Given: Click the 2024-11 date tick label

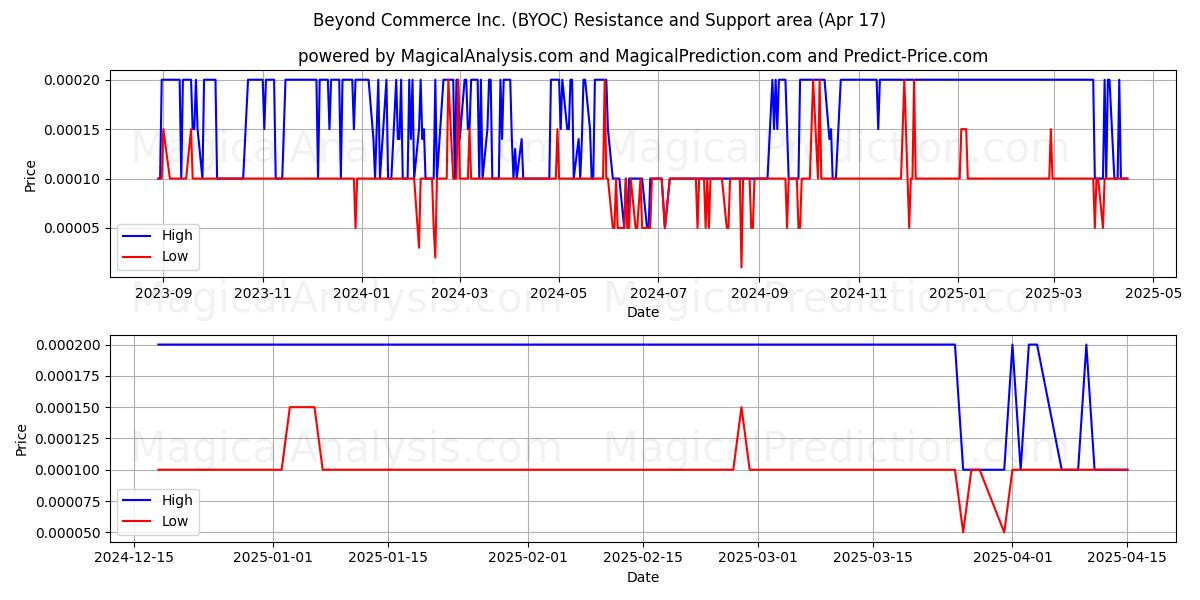Looking at the screenshot, I should [859, 293].
